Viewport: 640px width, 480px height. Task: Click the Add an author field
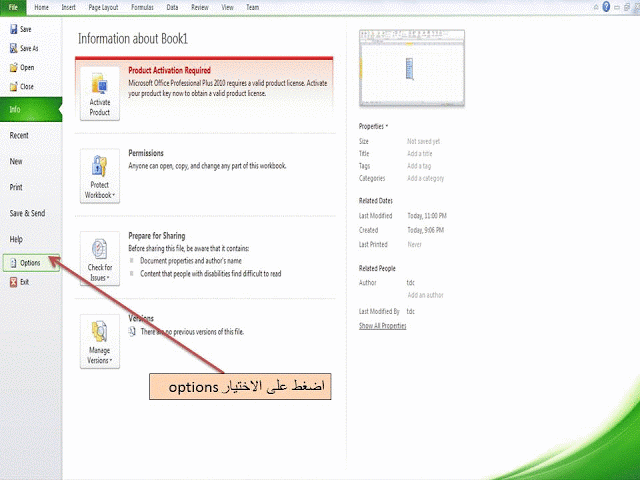(x=425, y=295)
